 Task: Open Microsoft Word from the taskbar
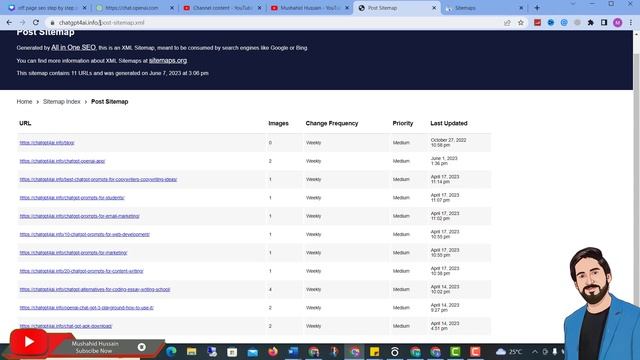293,351
